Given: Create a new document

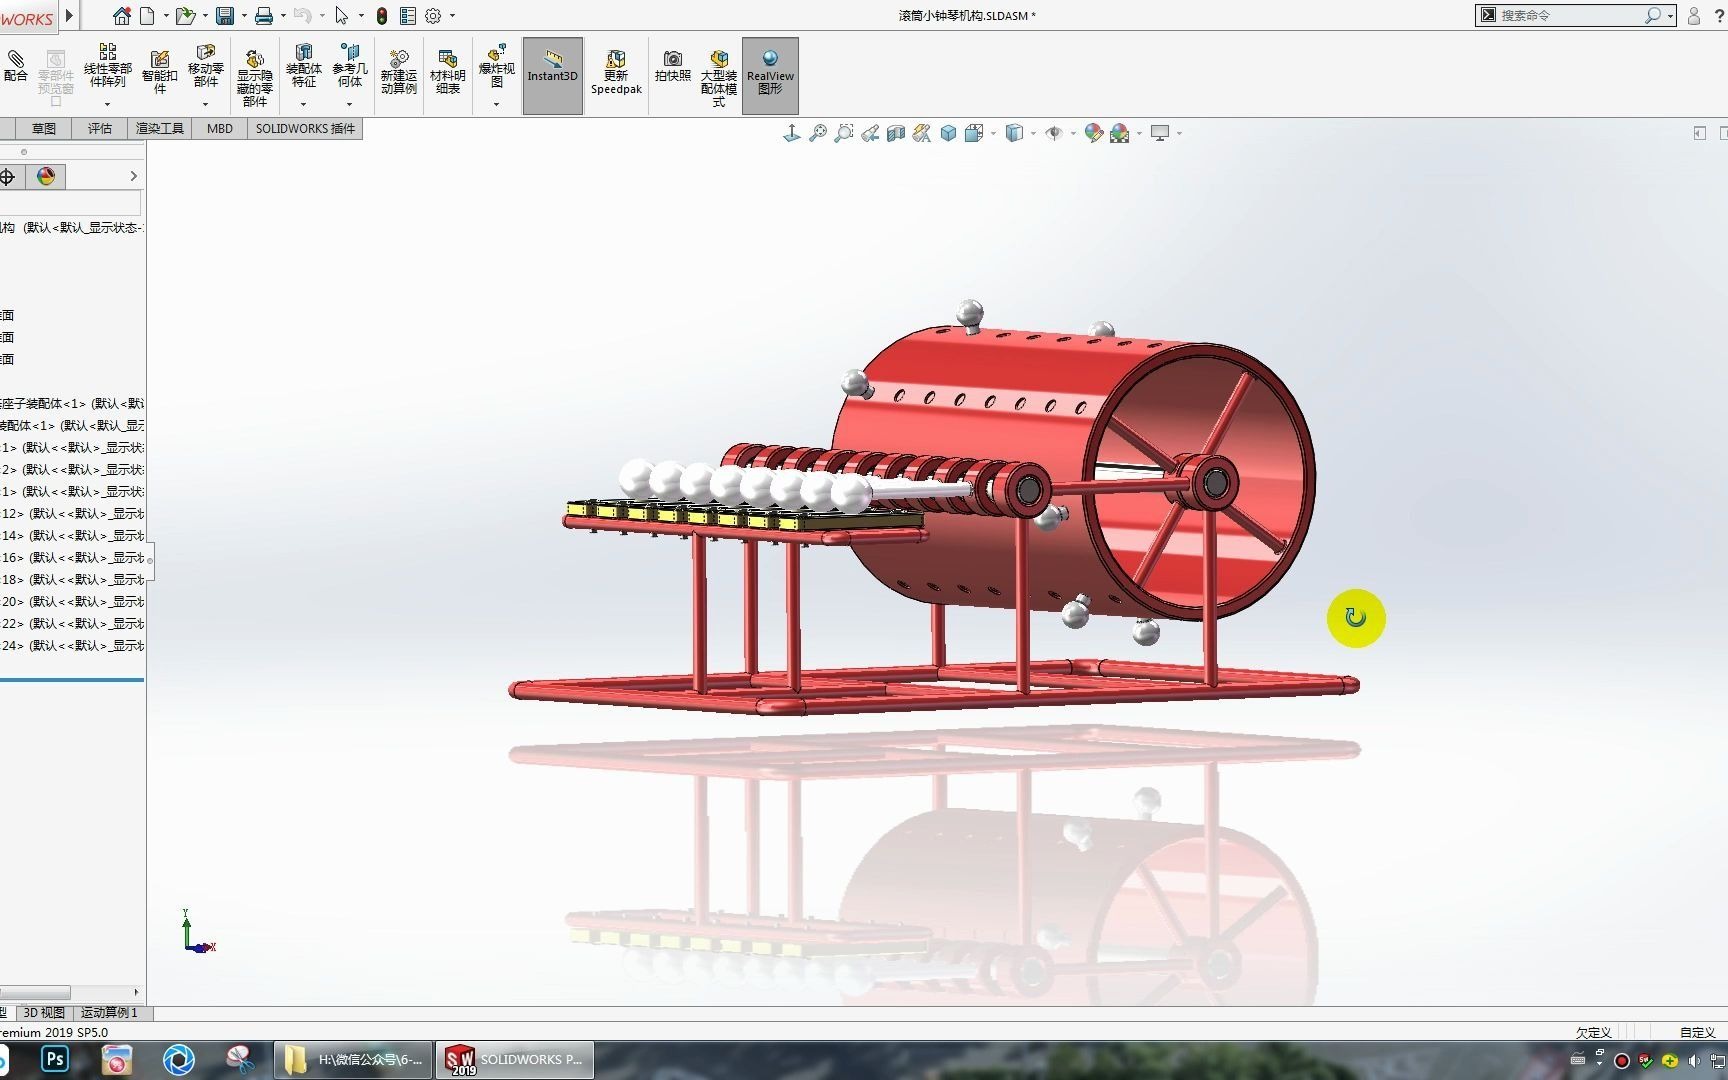Looking at the screenshot, I should click(148, 16).
